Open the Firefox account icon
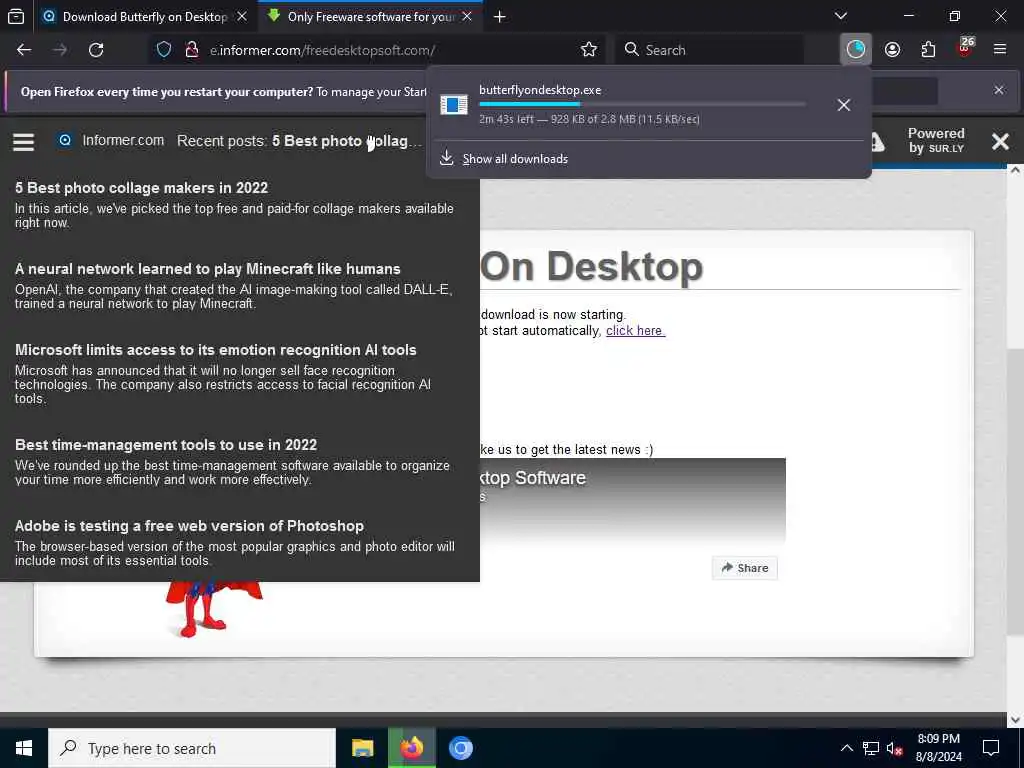The image size is (1024, 768). click(892, 50)
